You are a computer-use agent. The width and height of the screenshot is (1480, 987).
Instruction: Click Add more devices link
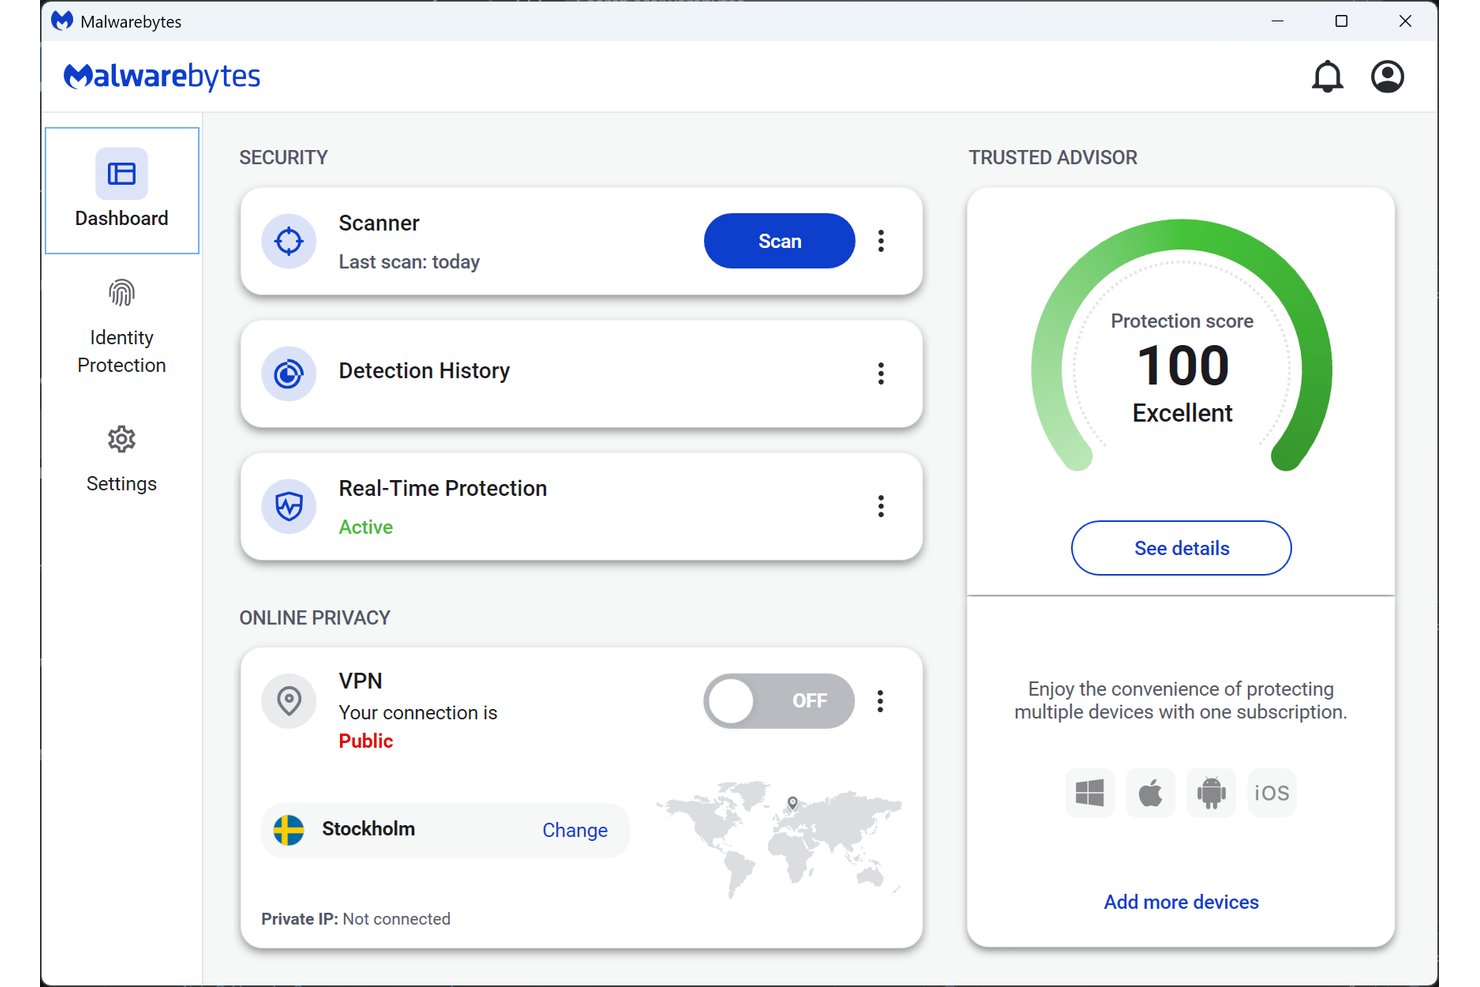pos(1181,902)
